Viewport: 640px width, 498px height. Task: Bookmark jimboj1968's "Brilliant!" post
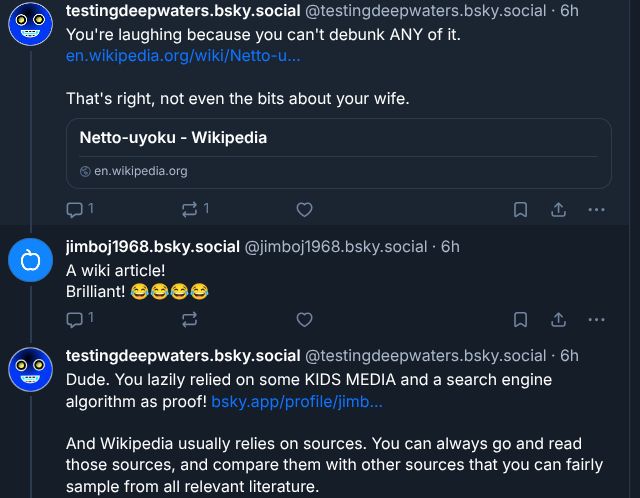tap(520, 319)
